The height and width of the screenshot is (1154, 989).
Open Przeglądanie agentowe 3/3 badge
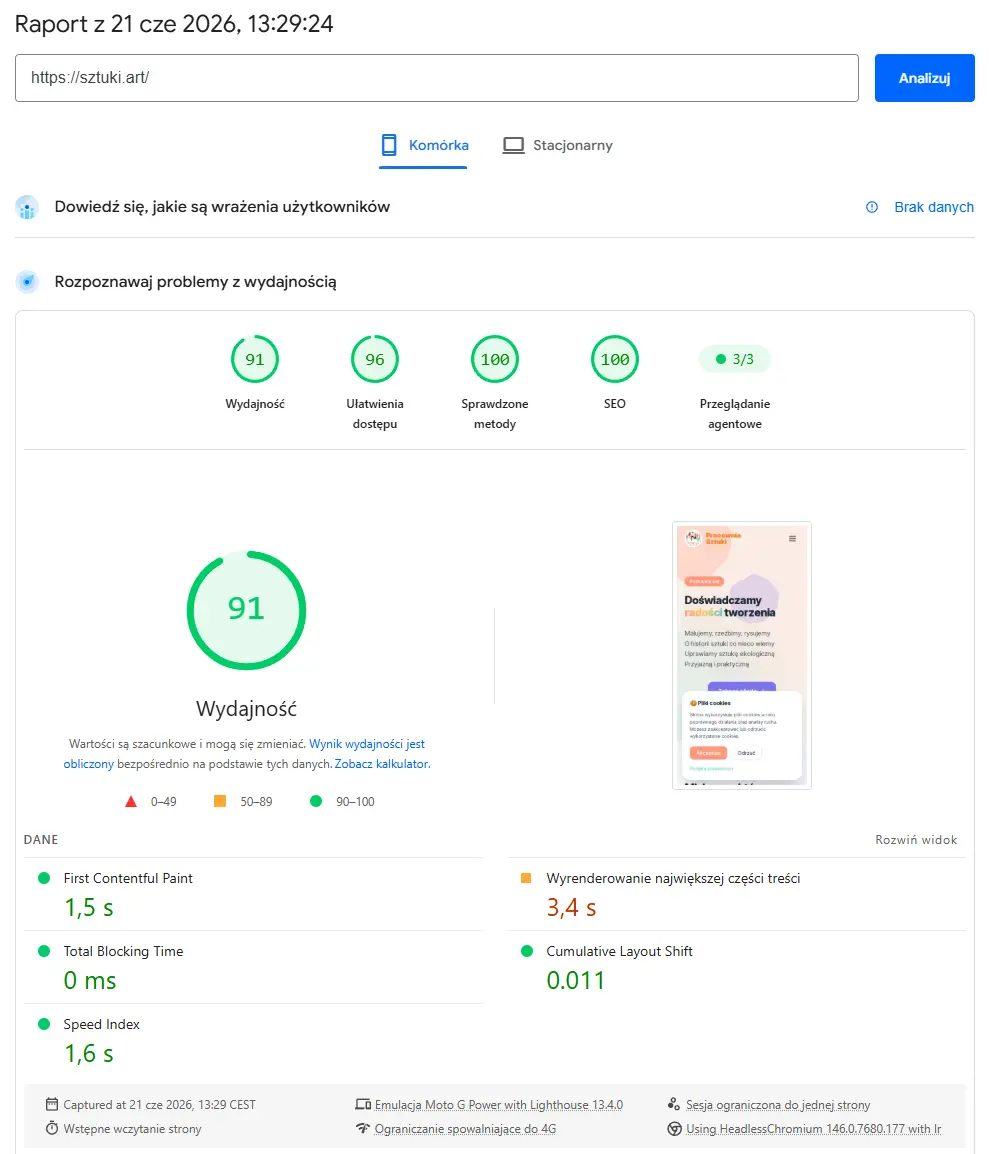[734, 359]
